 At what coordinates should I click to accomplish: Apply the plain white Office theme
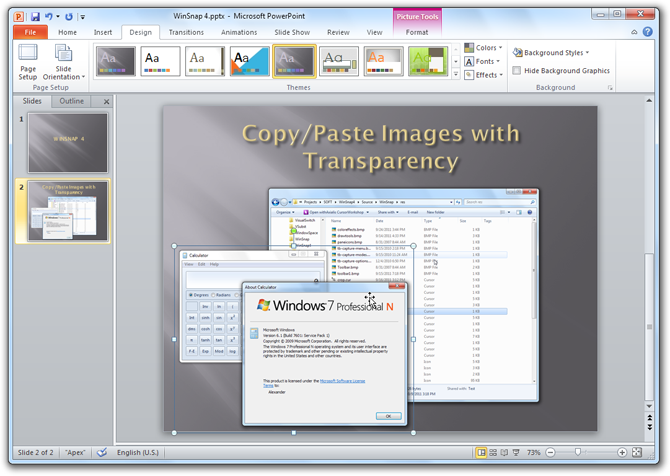point(160,62)
